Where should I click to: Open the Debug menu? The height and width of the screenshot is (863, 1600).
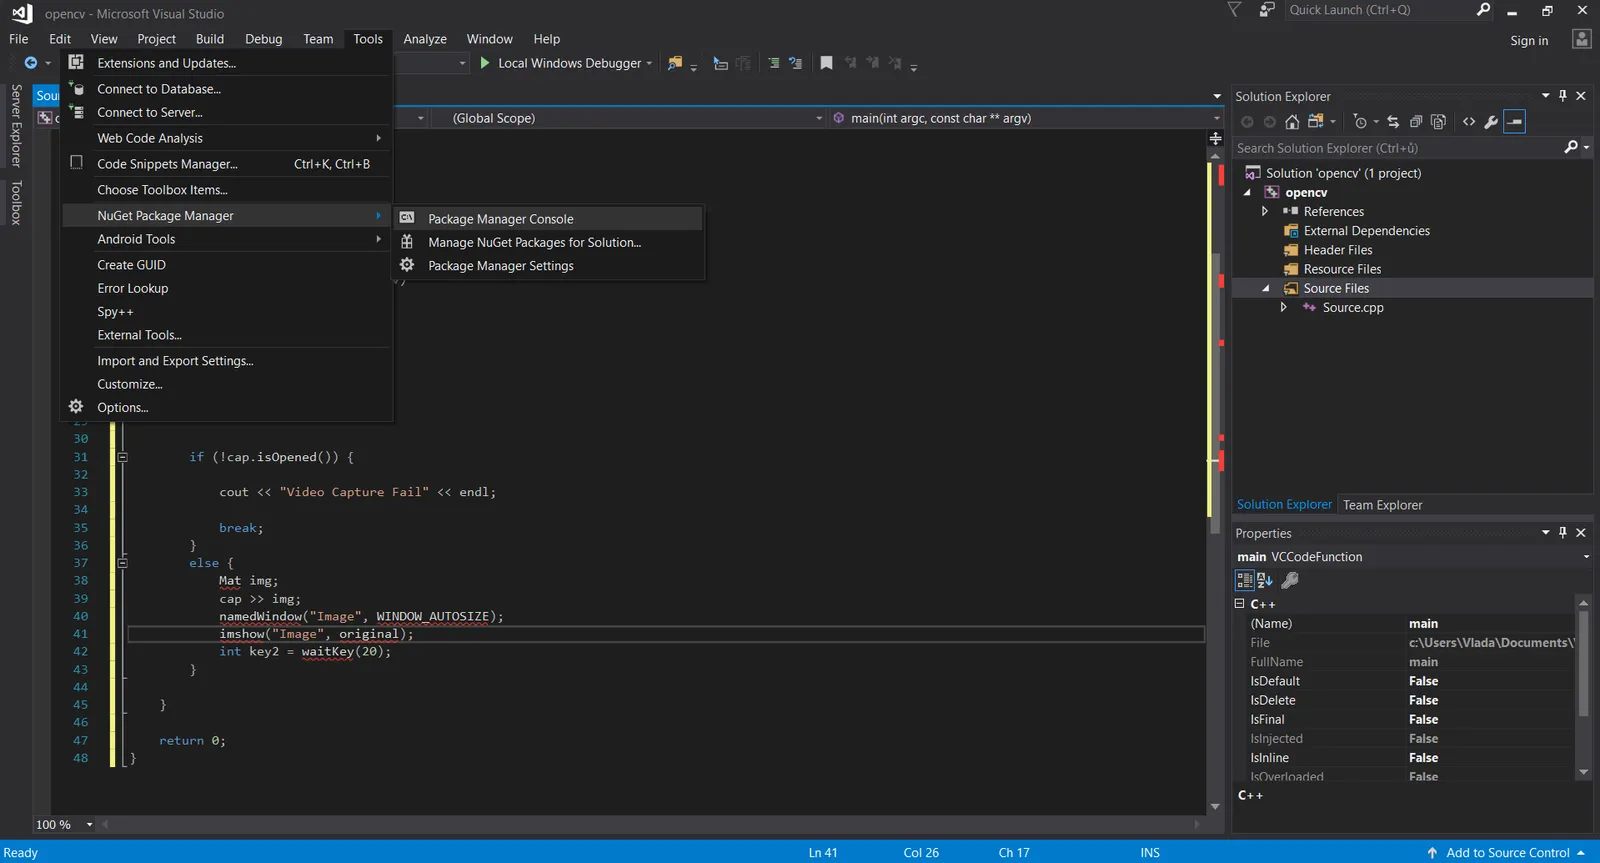264,39
